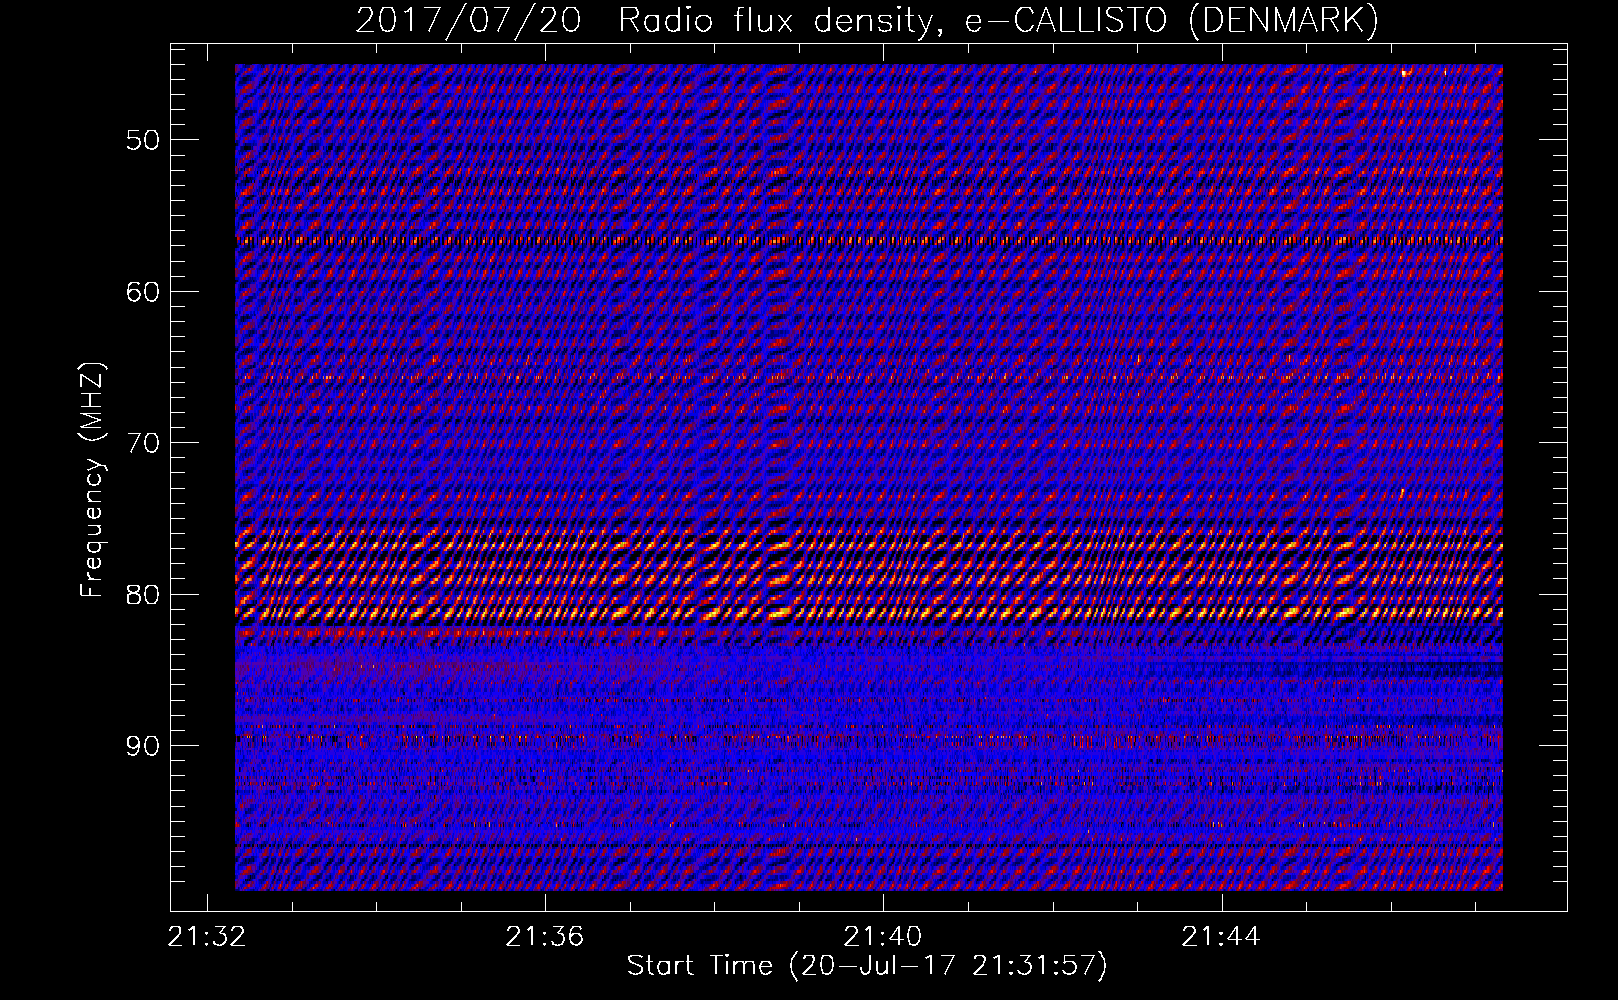Click the 21:32 time tick label
Screen dimensions: 1618x1000
[207, 937]
